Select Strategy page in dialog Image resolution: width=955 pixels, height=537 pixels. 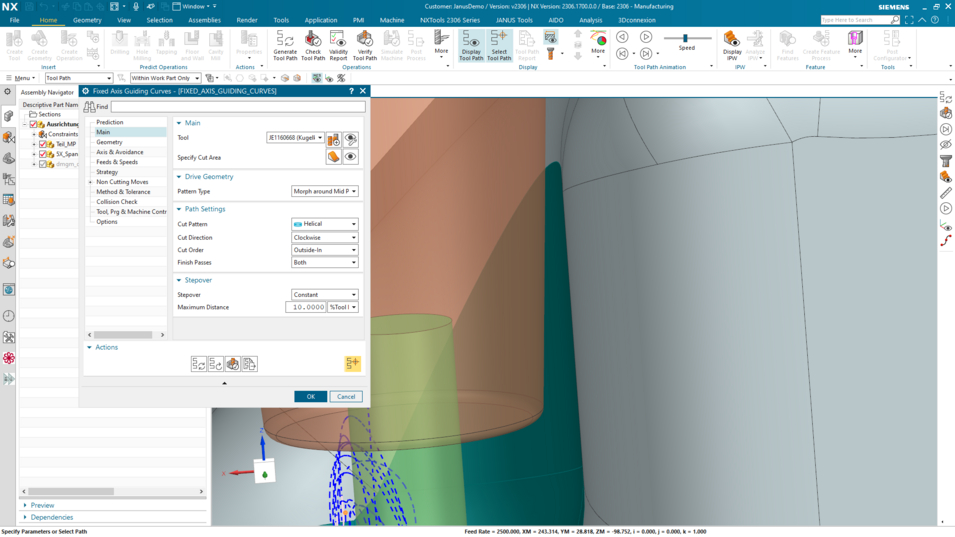click(x=107, y=172)
